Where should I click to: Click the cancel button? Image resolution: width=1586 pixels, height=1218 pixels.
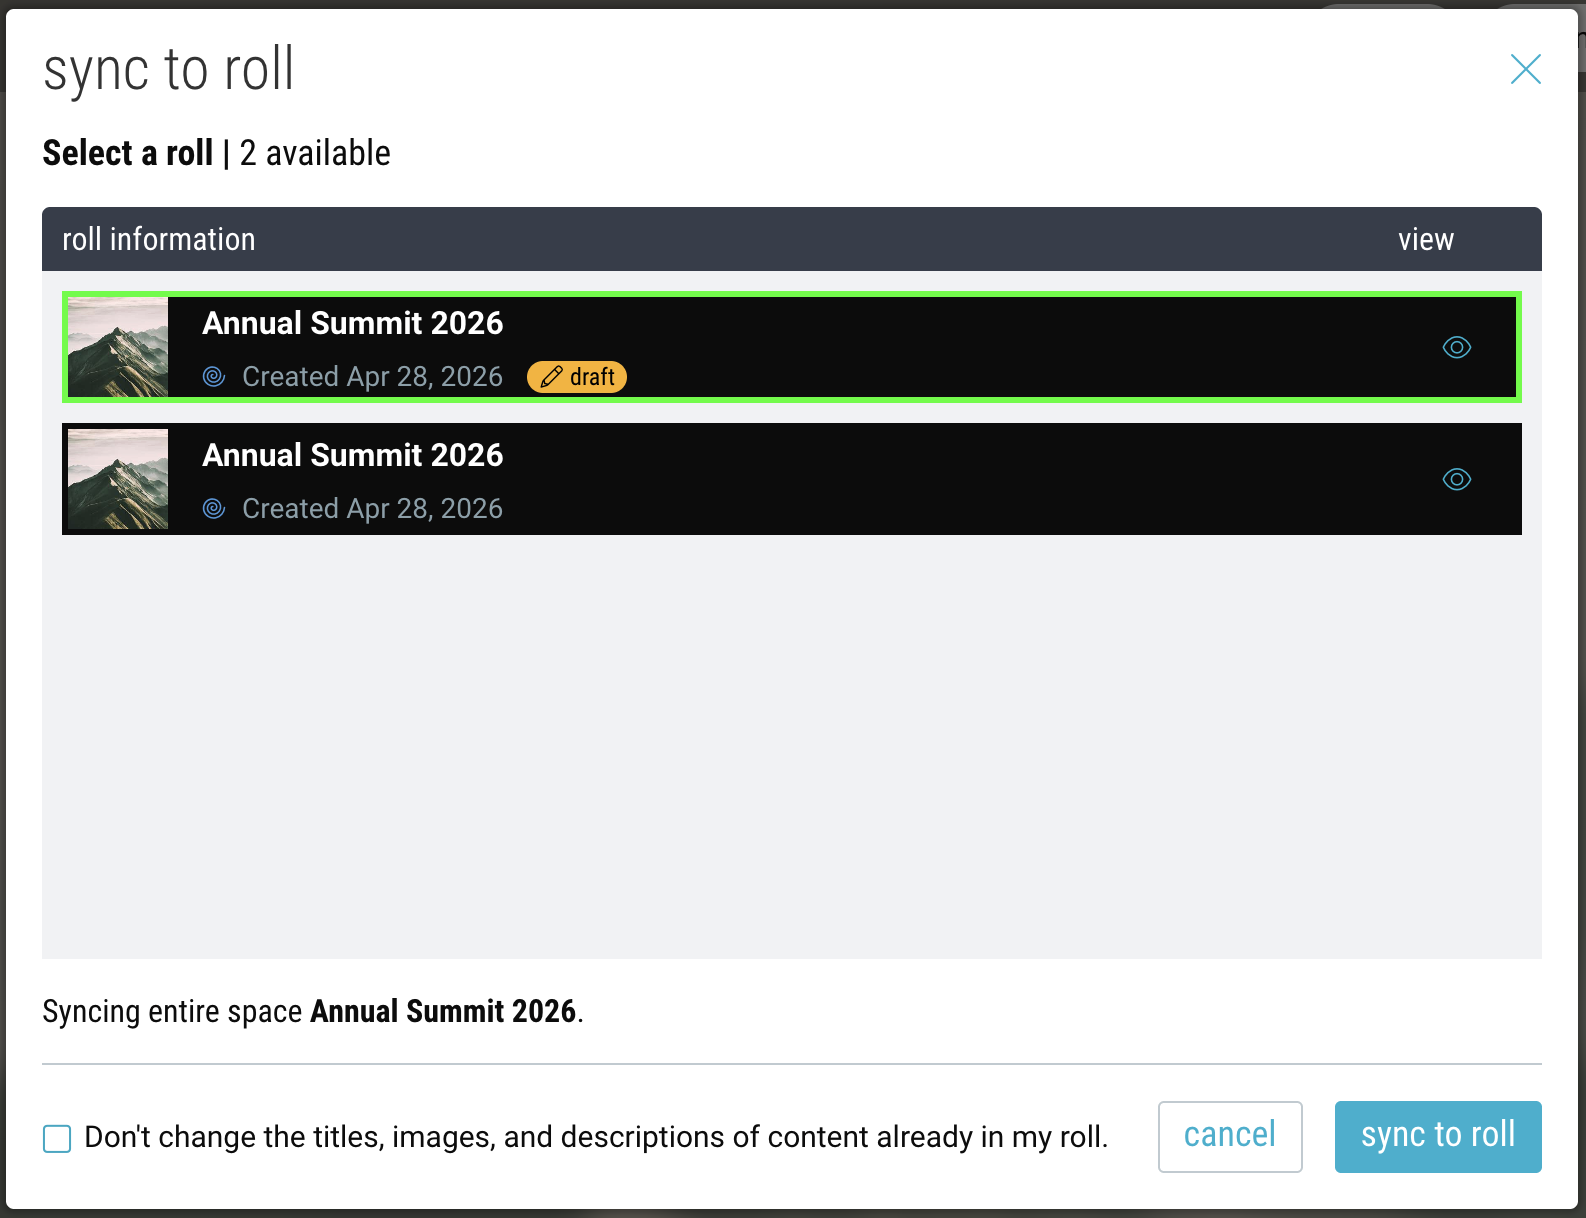click(1229, 1136)
